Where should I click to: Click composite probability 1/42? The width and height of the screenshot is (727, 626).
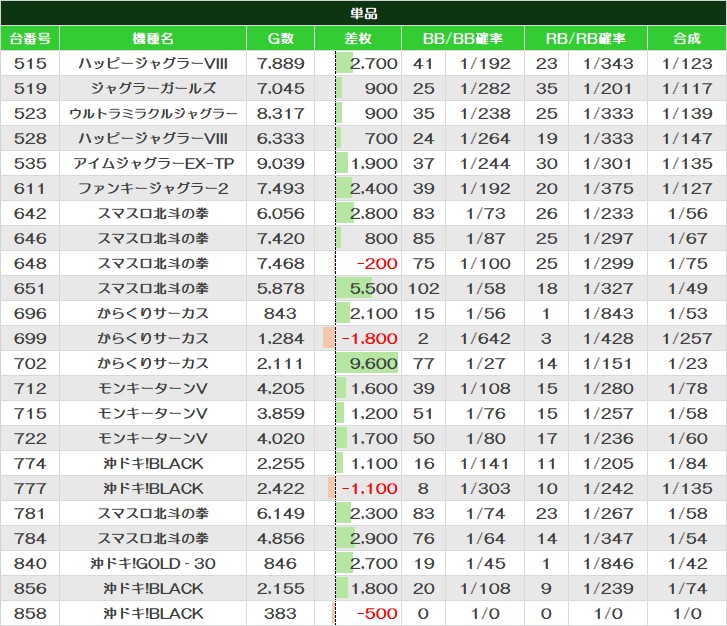(687, 564)
